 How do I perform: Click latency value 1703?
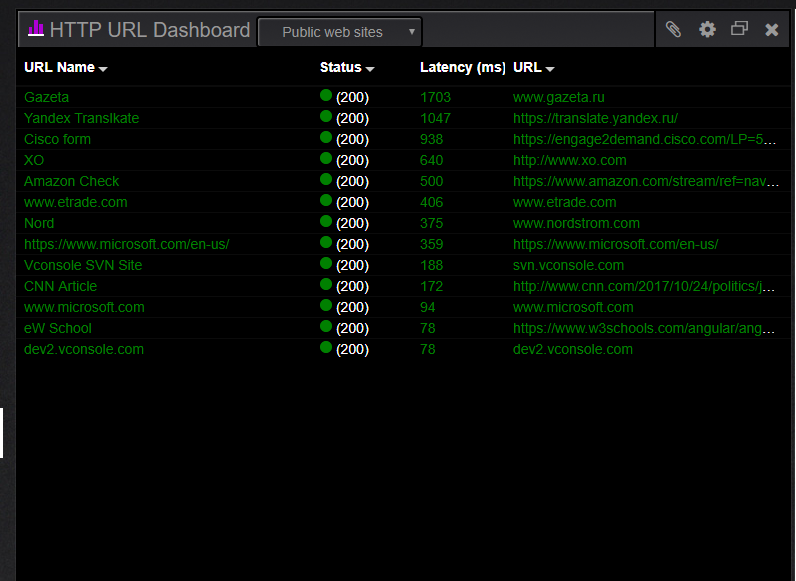coord(435,97)
